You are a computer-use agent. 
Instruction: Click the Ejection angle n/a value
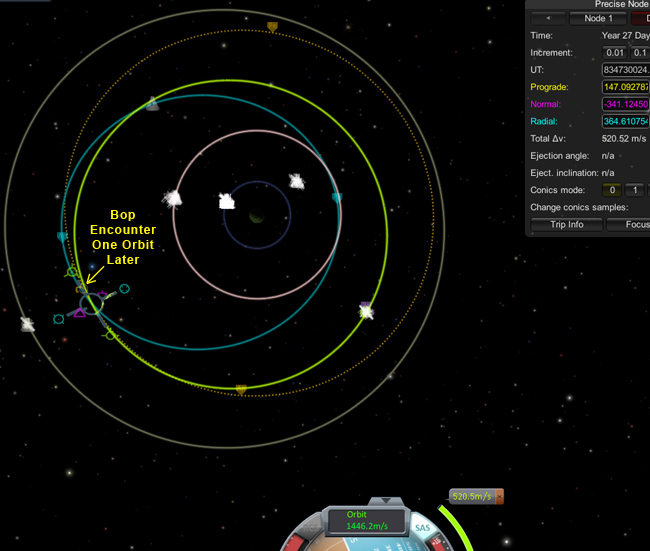pos(608,156)
